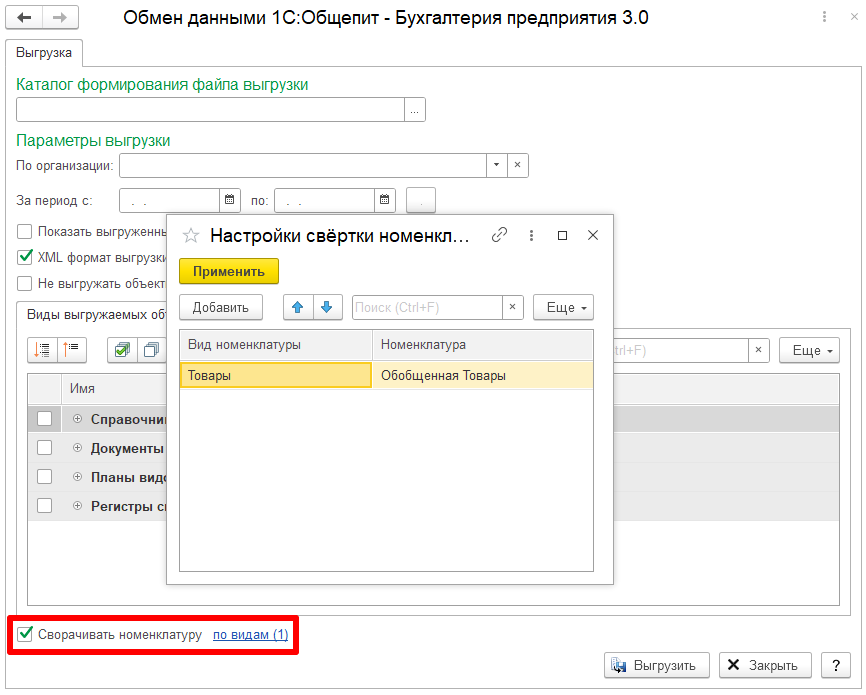This screenshot has height=695, width=866.
Task: Click the forward navigation arrow
Action: tap(60, 18)
